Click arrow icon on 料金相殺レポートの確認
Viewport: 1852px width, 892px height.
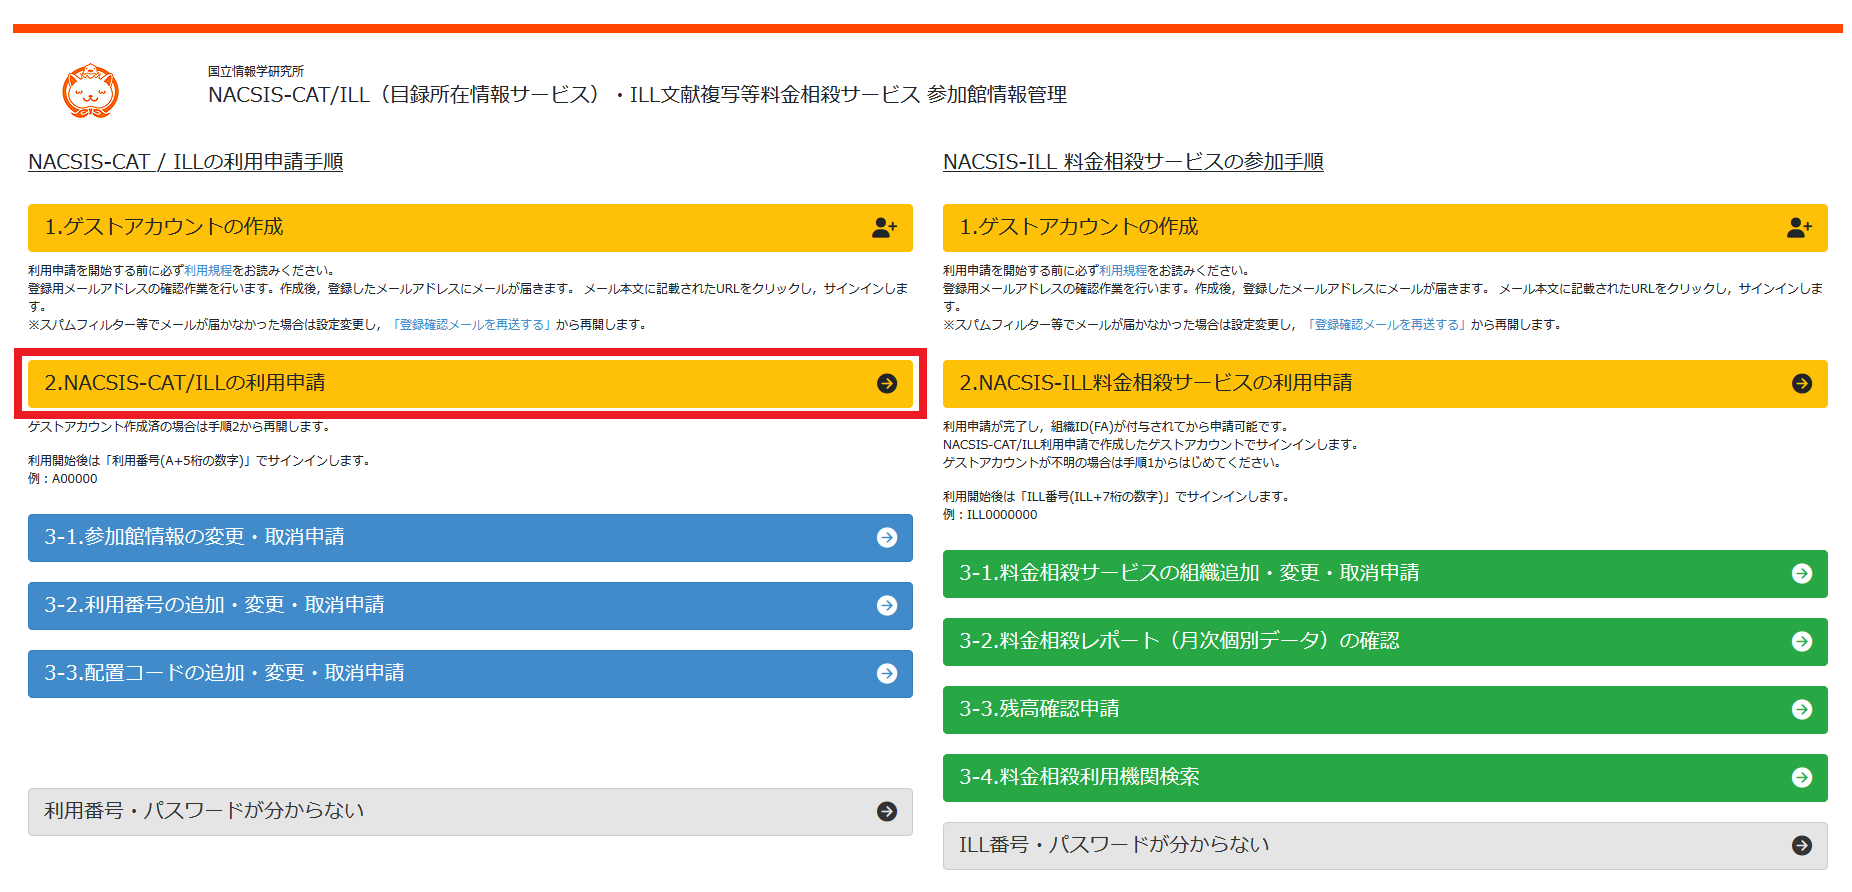click(1802, 642)
